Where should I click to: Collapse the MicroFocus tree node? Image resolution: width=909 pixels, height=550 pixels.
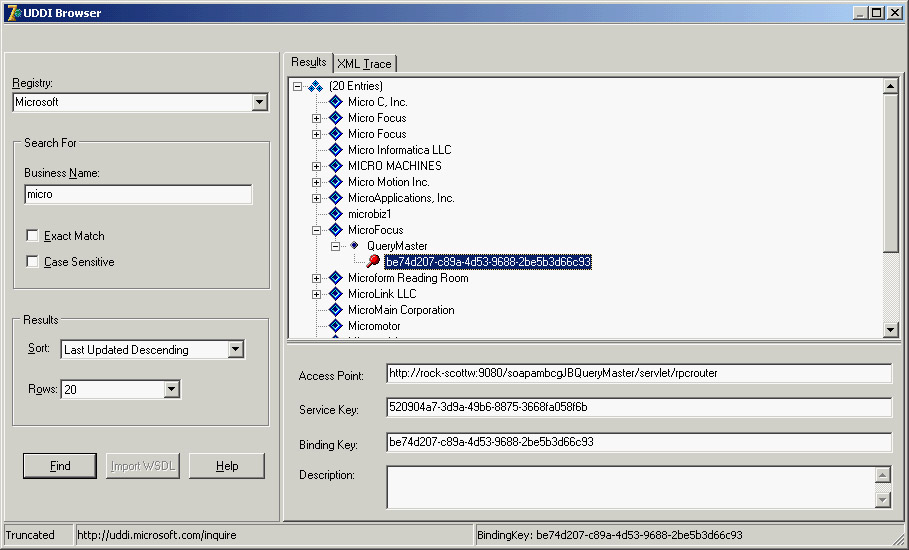(x=316, y=230)
